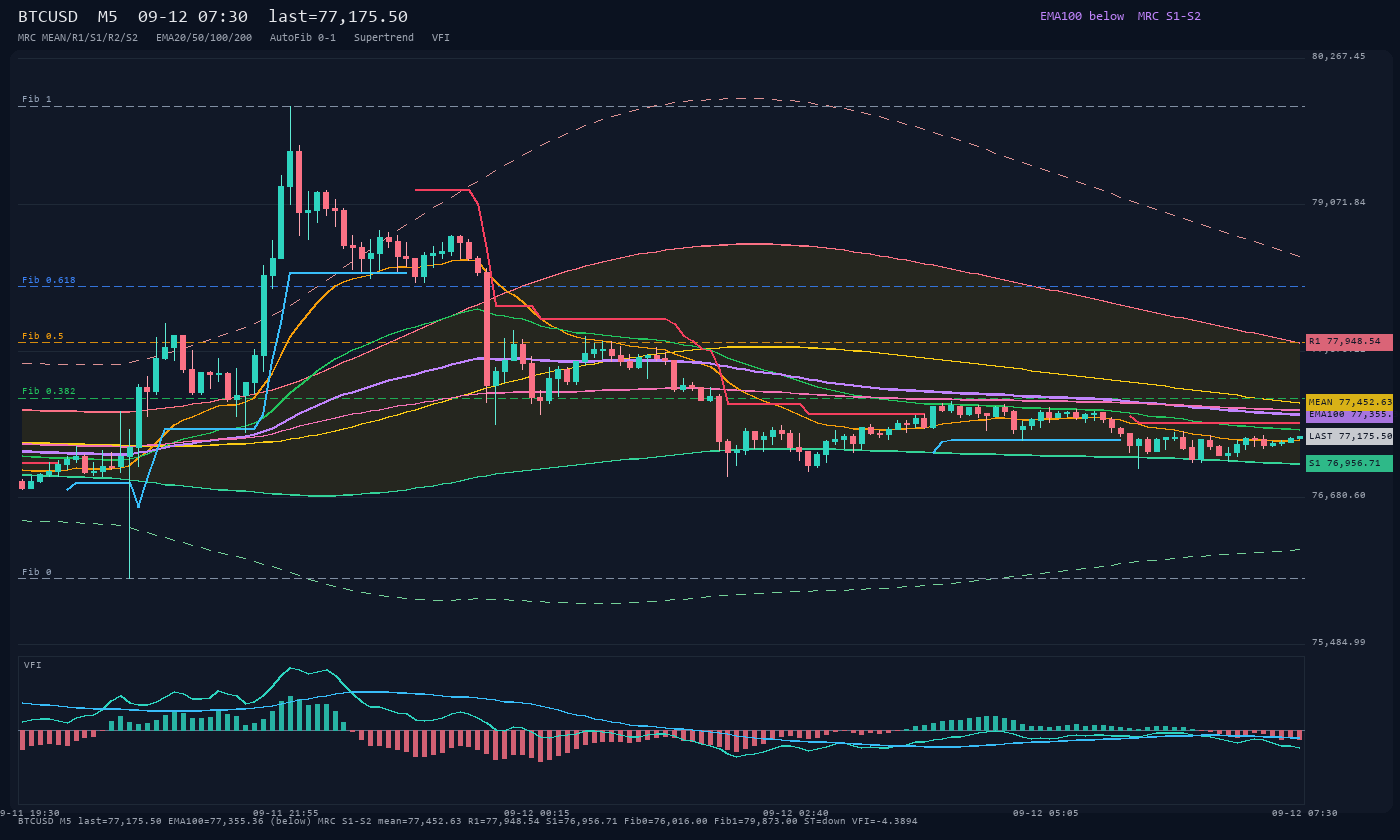Screen dimensions: 1400x840
Task: Select the MRC MEAN/R1/S1/R2/S2 legend entry
Action: tap(78, 37)
